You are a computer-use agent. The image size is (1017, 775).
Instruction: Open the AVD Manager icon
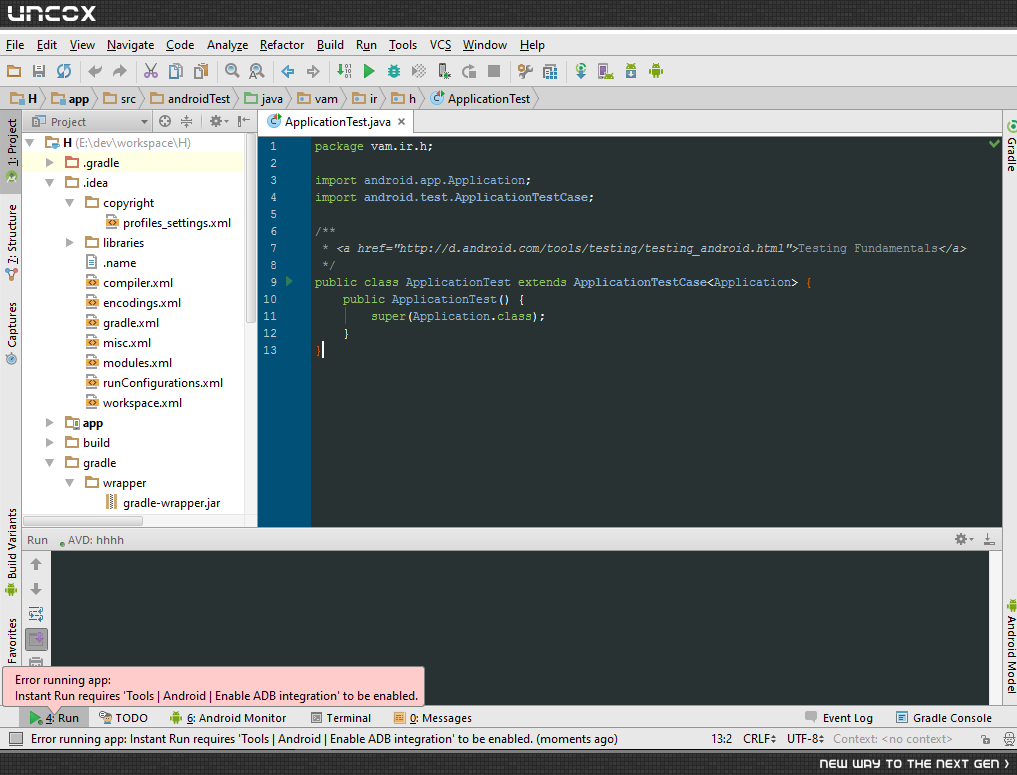[606, 71]
